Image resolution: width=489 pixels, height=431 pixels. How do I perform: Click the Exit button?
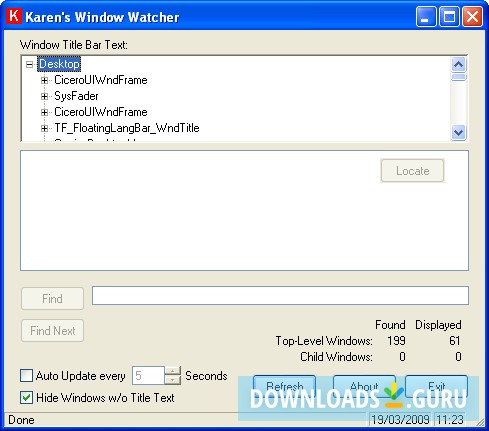click(x=436, y=386)
